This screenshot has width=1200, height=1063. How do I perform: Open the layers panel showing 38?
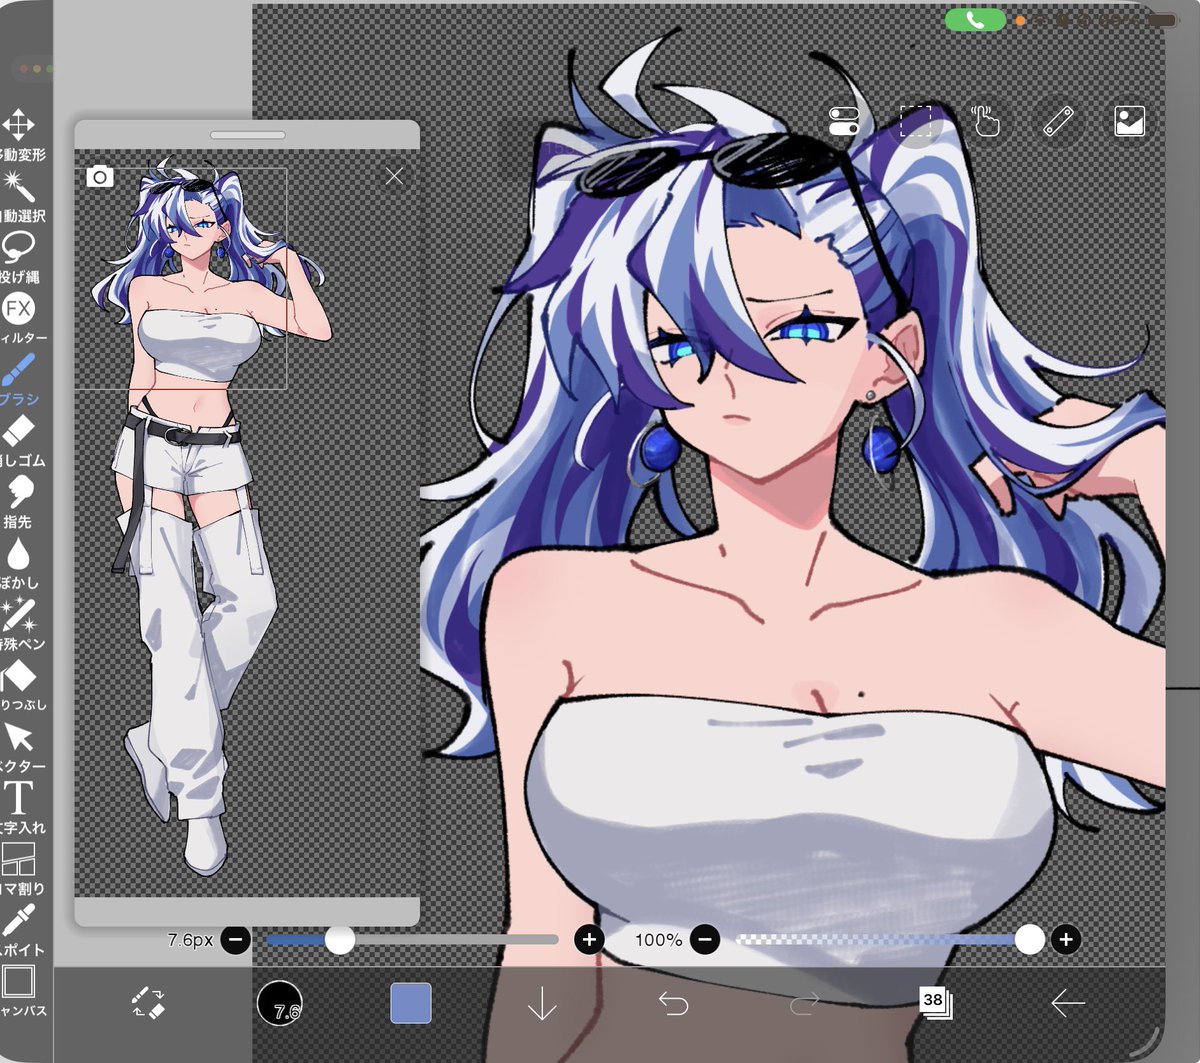936,1003
